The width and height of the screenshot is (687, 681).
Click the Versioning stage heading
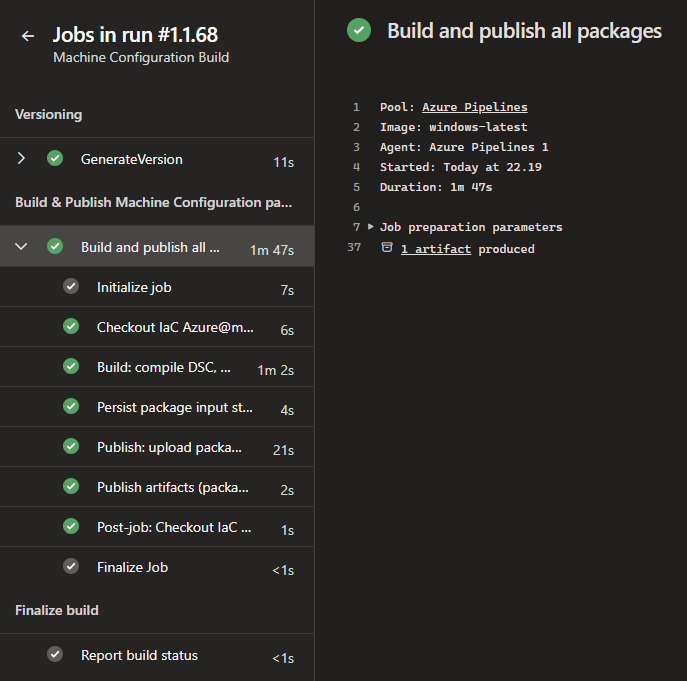(x=49, y=114)
